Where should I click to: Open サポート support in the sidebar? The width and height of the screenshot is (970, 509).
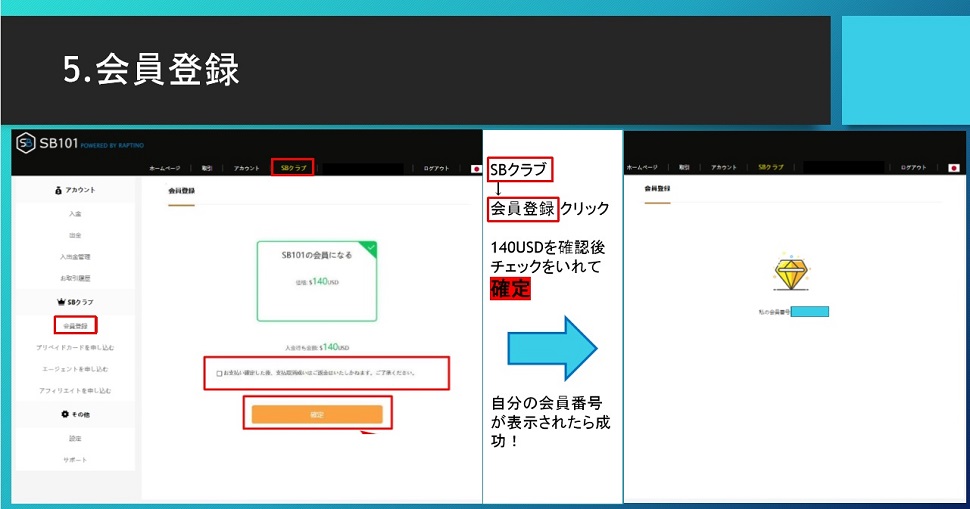pos(75,460)
